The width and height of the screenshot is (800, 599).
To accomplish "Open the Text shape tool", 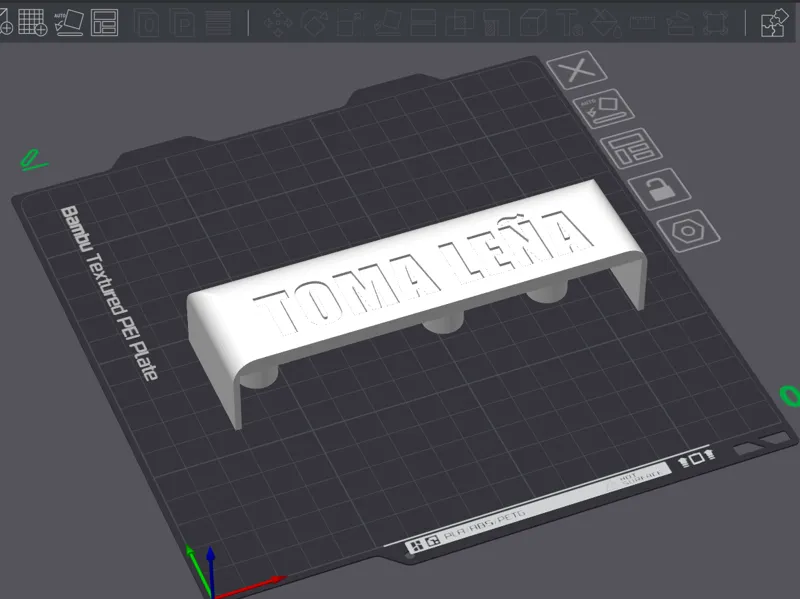I will tap(569, 23).
